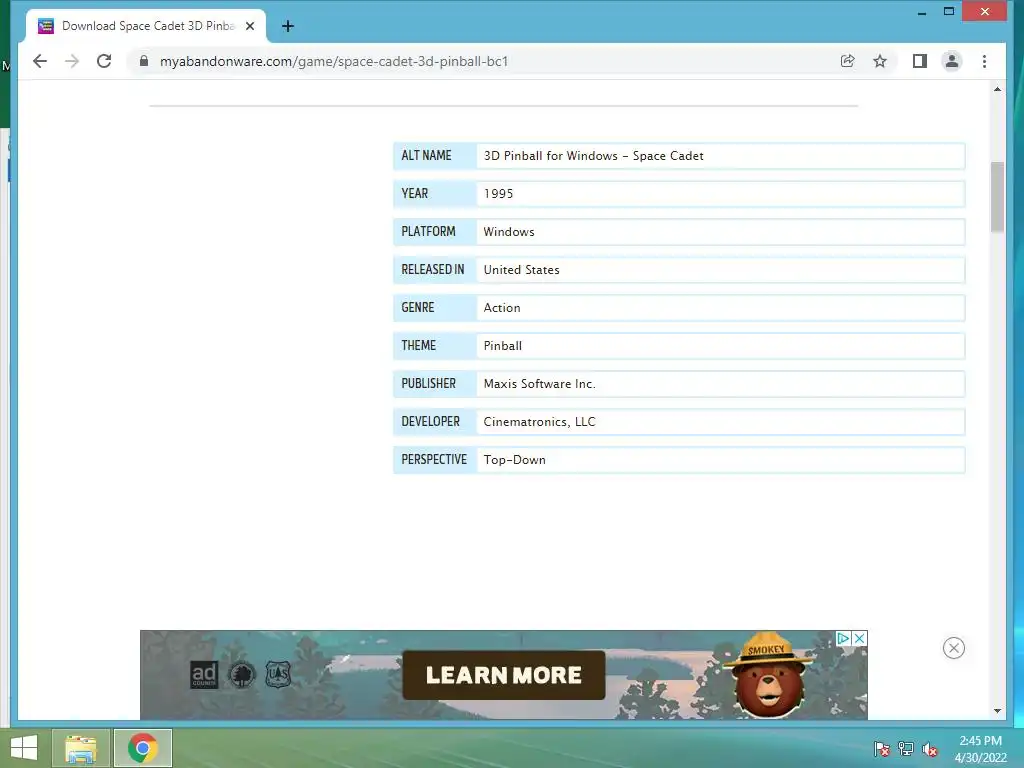Click the DEVELOPER label
Image resolution: width=1024 pixels, height=768 pixels.
click(430, 422)
